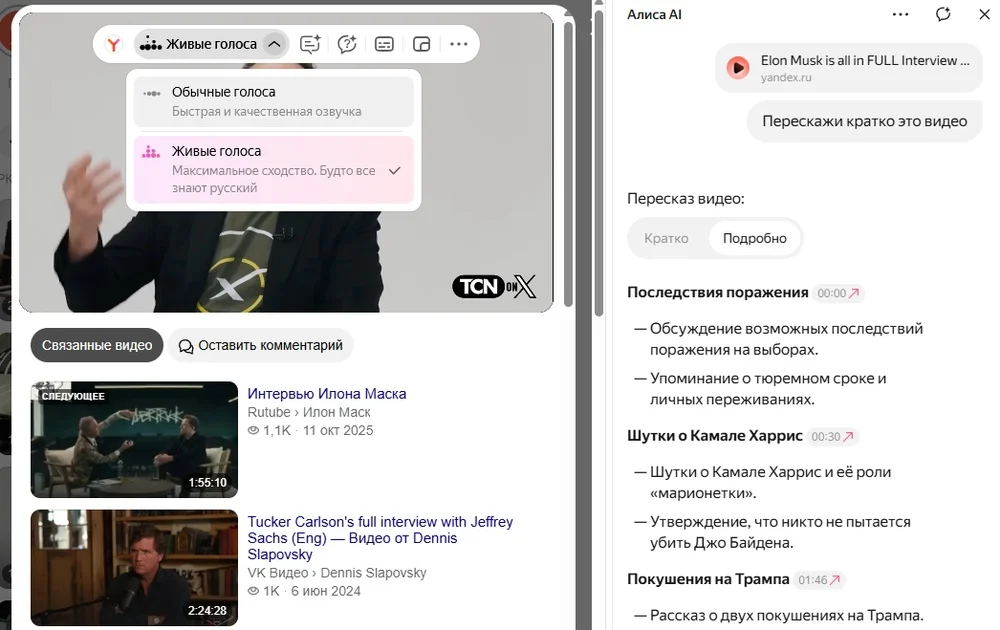Select Обычные голоса voice option
The height and width of the screenshot is (630, 1000).
274,101
